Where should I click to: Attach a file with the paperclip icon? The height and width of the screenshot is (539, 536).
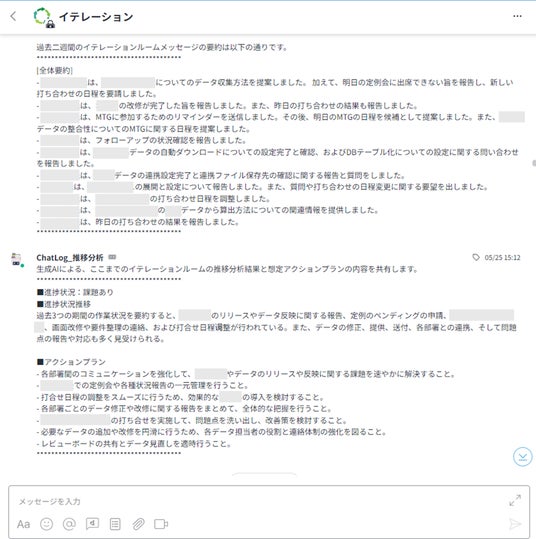(138, 524)
